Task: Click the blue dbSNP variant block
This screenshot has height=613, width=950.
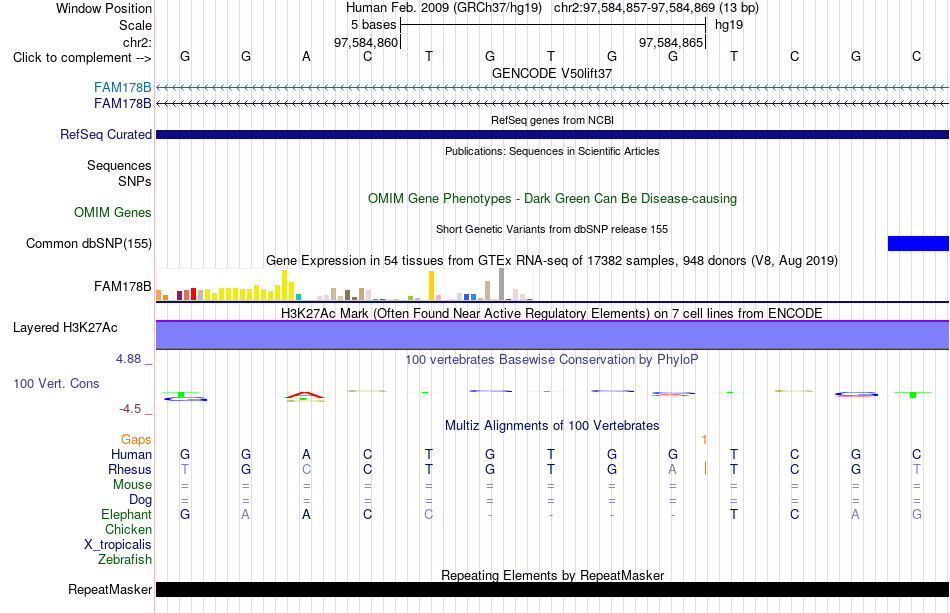Action: coord(918,244)
